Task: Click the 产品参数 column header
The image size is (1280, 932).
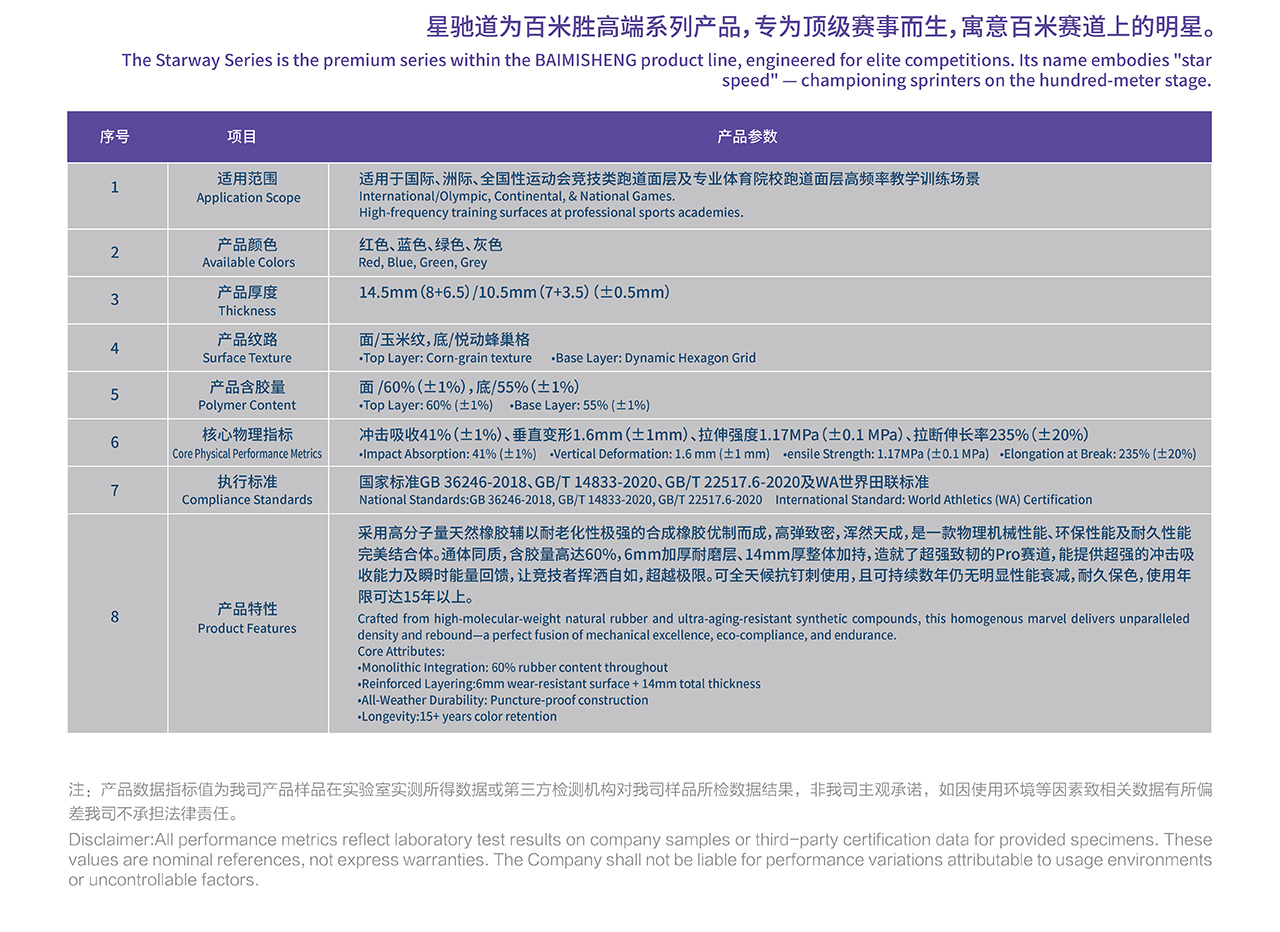Action: pyautogui.click(x=747, y=137)
